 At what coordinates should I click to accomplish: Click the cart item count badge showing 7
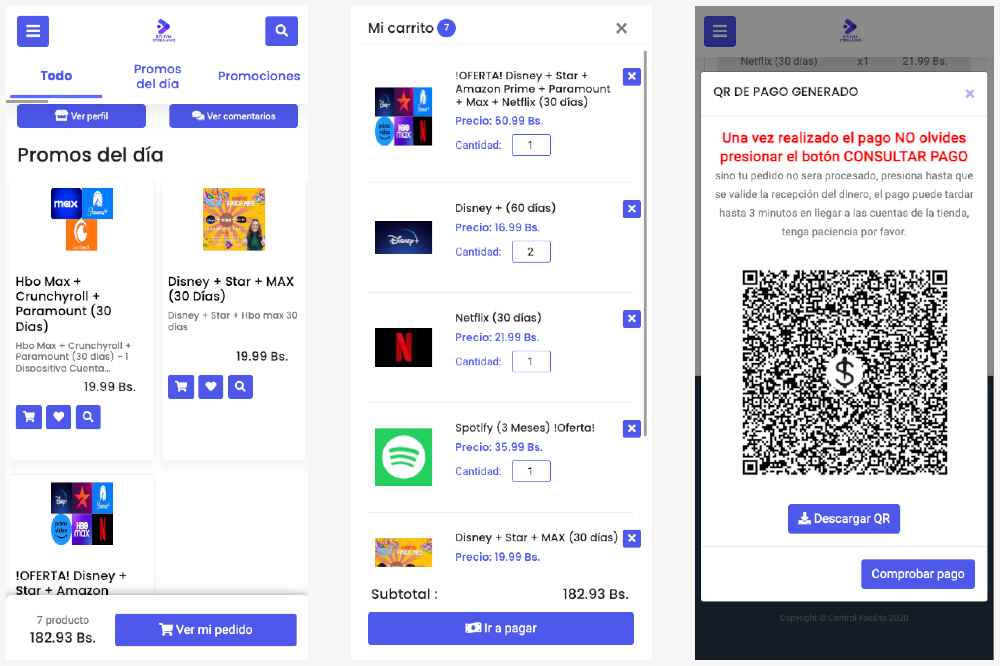click(446, 27)
